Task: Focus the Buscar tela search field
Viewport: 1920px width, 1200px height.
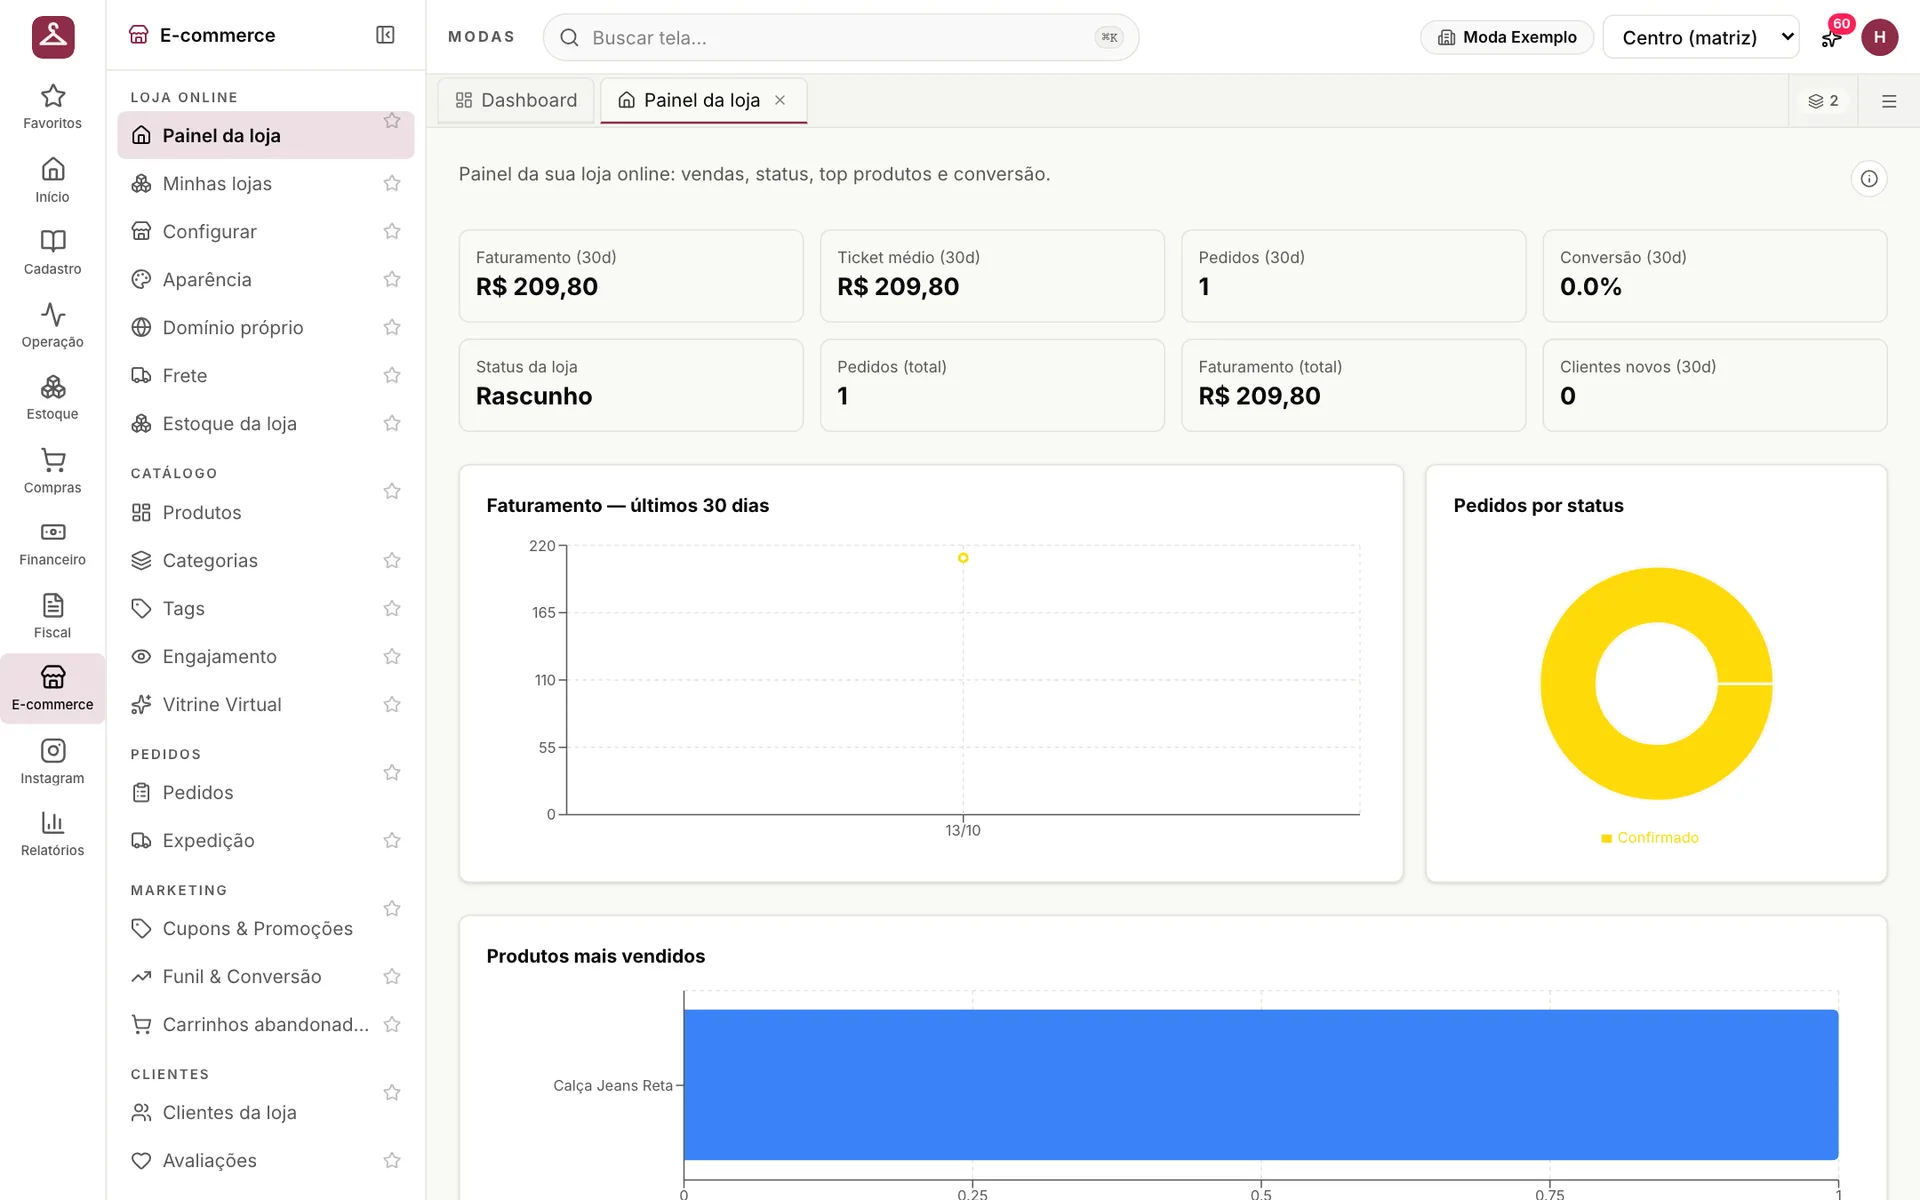Action: coord(841,37)
